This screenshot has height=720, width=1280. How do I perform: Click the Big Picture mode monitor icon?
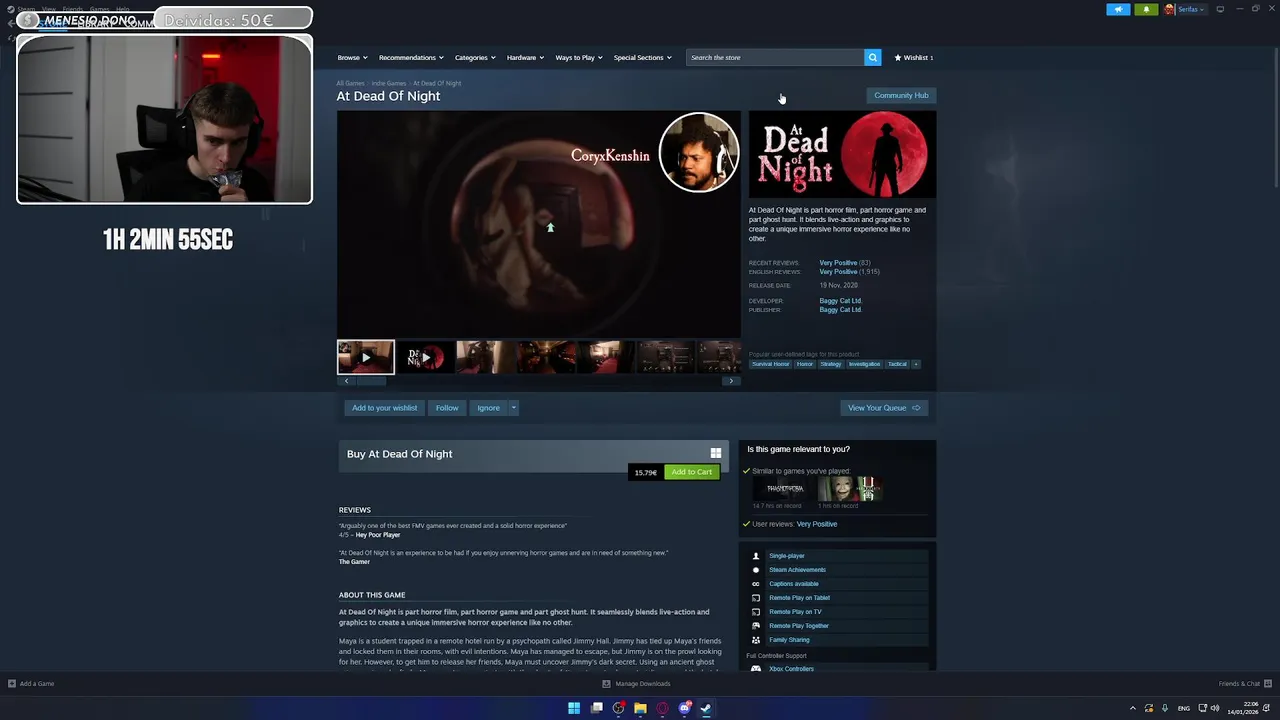1220,9
